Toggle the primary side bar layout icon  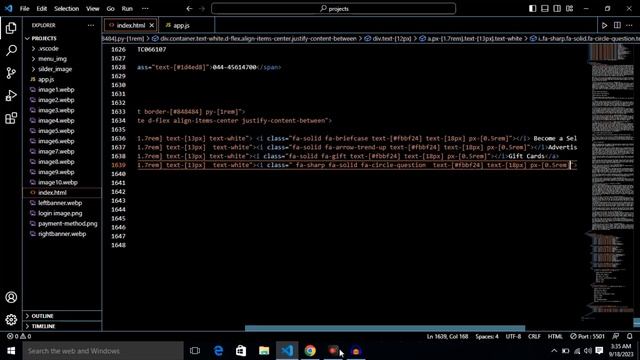[x=533, y=9]
